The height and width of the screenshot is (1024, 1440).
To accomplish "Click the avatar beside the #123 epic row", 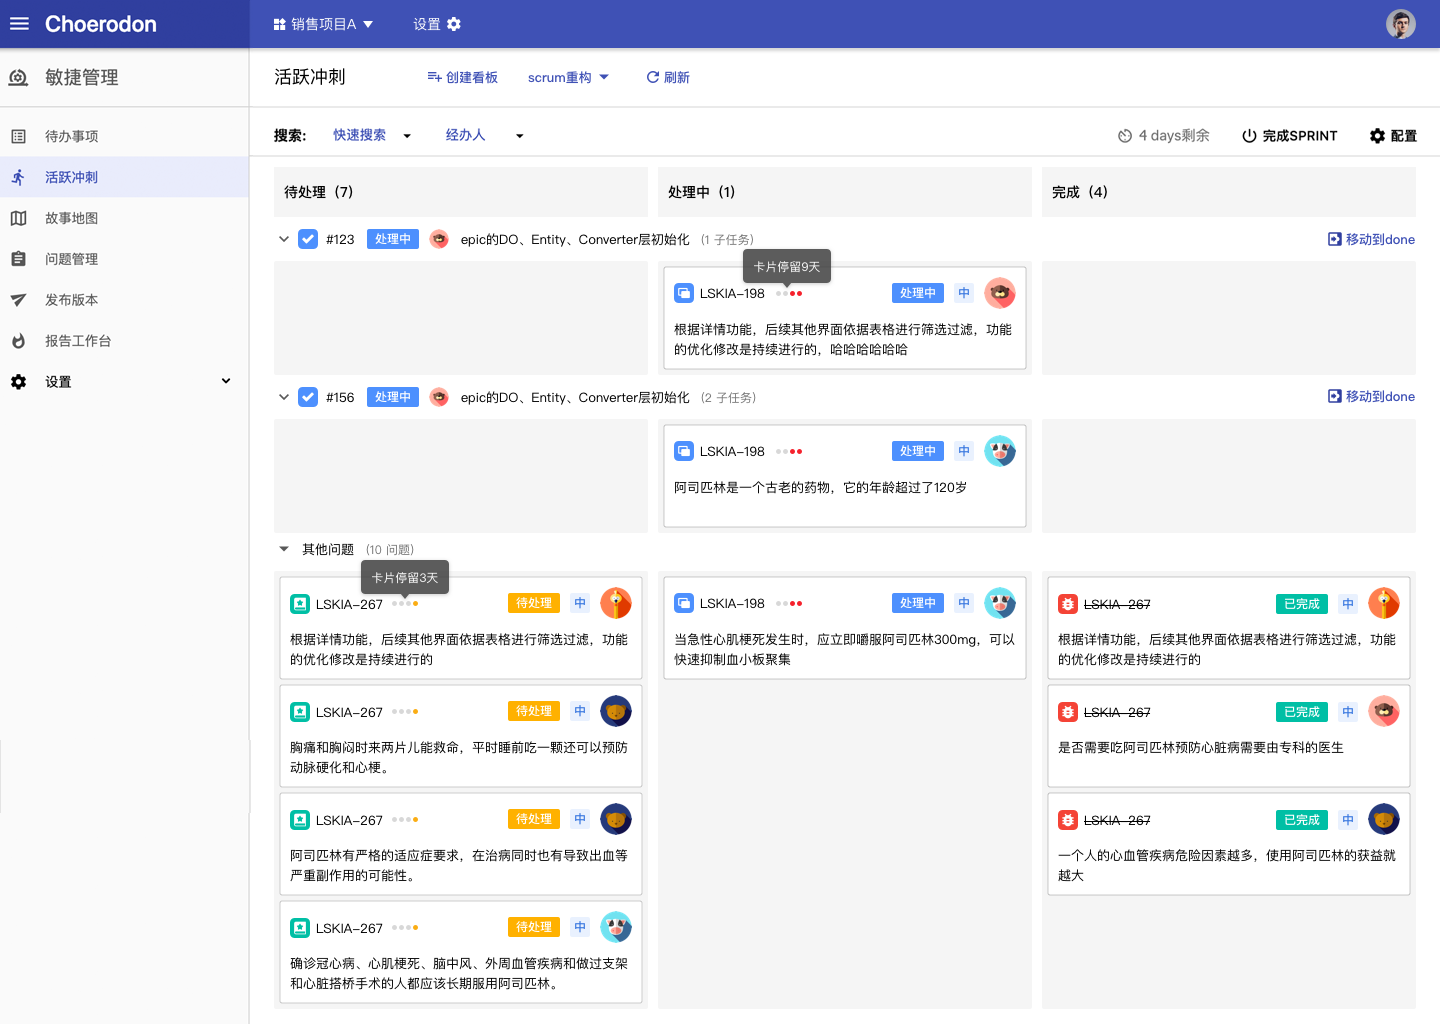I will click(x=439, y=239).
